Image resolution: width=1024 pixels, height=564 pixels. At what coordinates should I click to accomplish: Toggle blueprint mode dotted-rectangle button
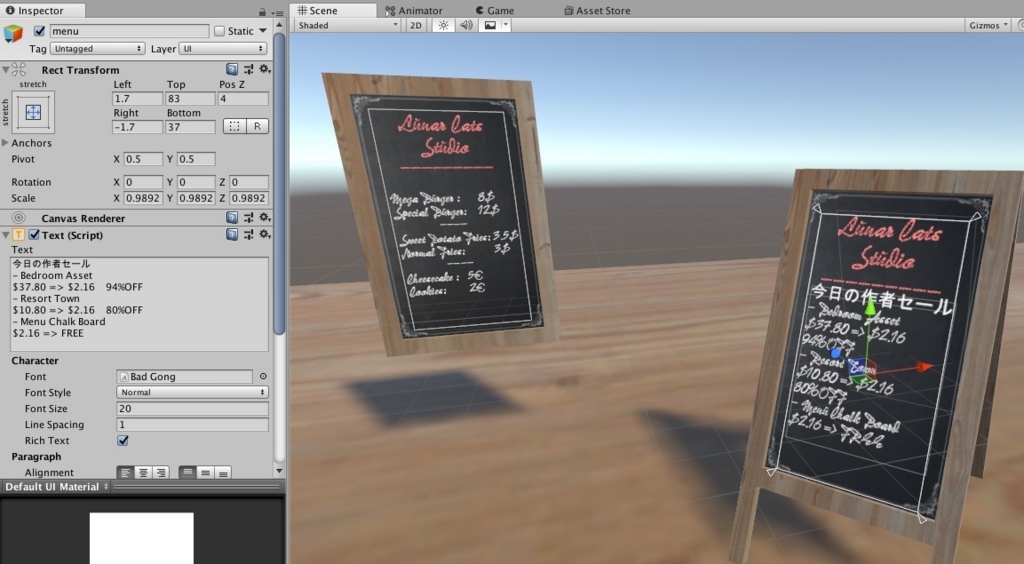(234, 126)
